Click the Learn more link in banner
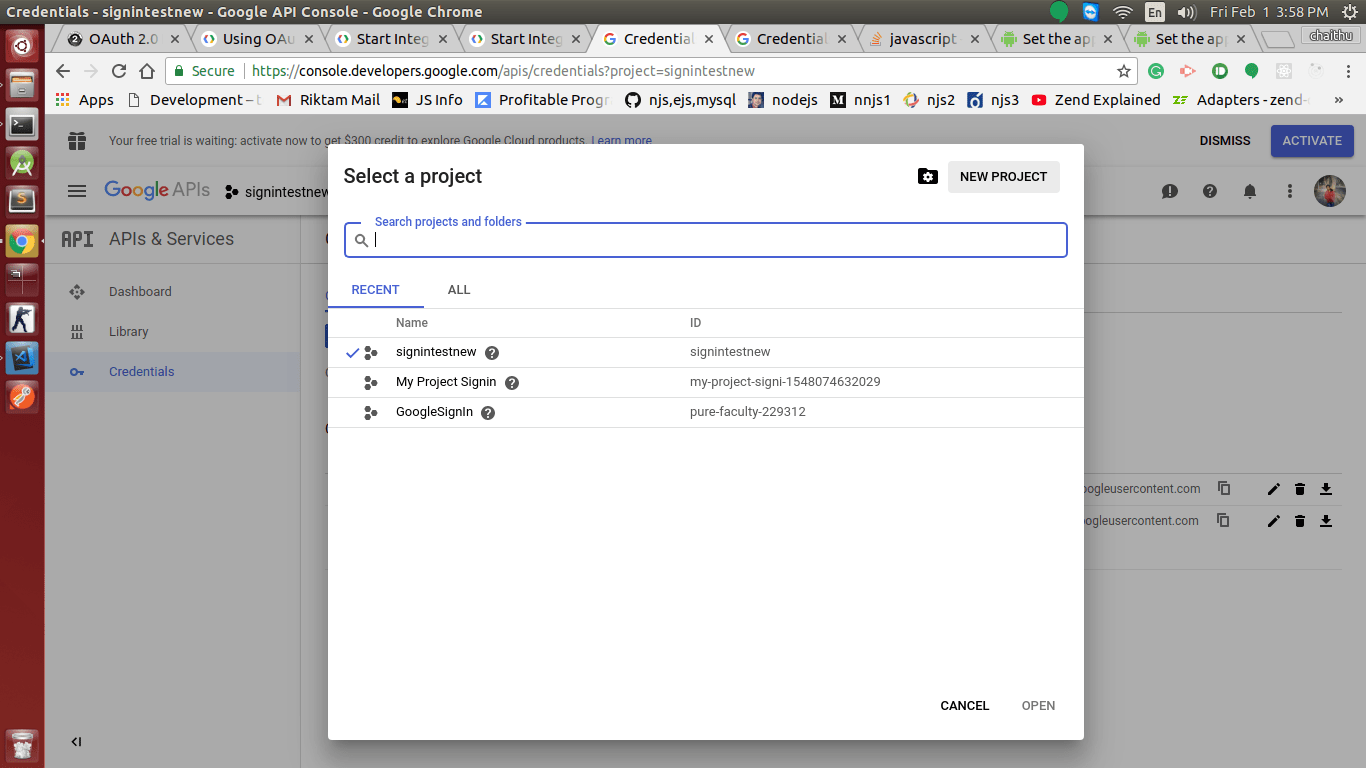Image resolution: width=1366 pixels, height=768 pixels. tap(621, 141)
